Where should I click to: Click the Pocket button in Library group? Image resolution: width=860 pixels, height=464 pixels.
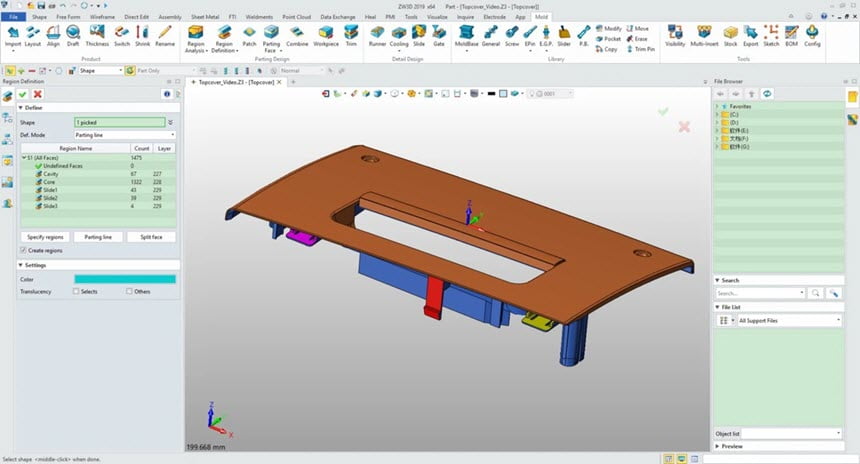[x=608, y=39]
